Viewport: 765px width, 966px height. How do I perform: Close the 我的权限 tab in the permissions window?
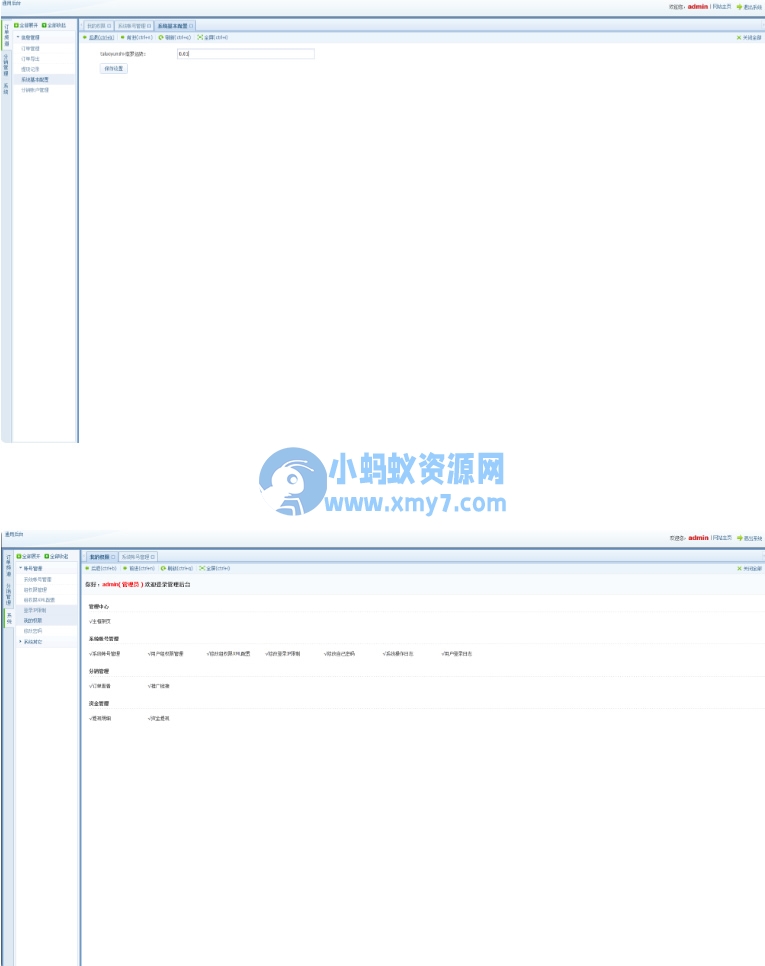(x=113, y=557)
